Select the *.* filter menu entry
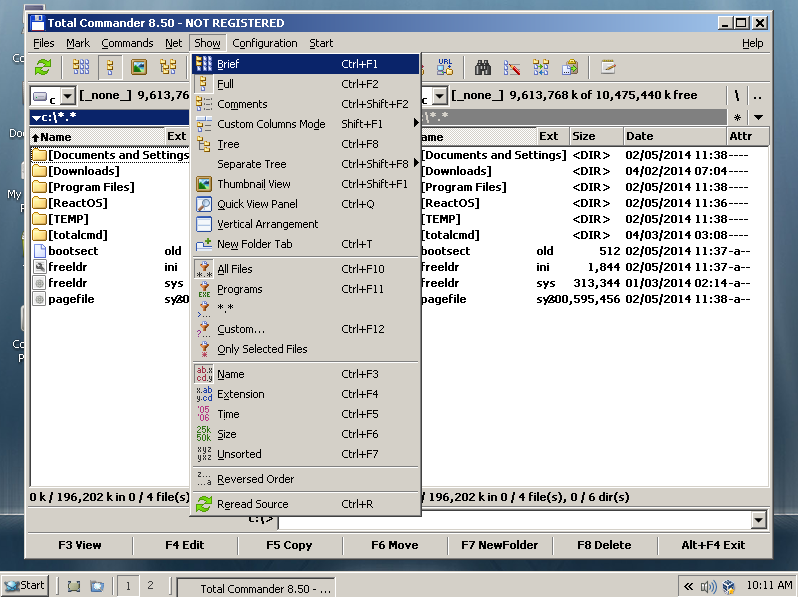Viewport: 798px width, 597px height. click(306, 309)
